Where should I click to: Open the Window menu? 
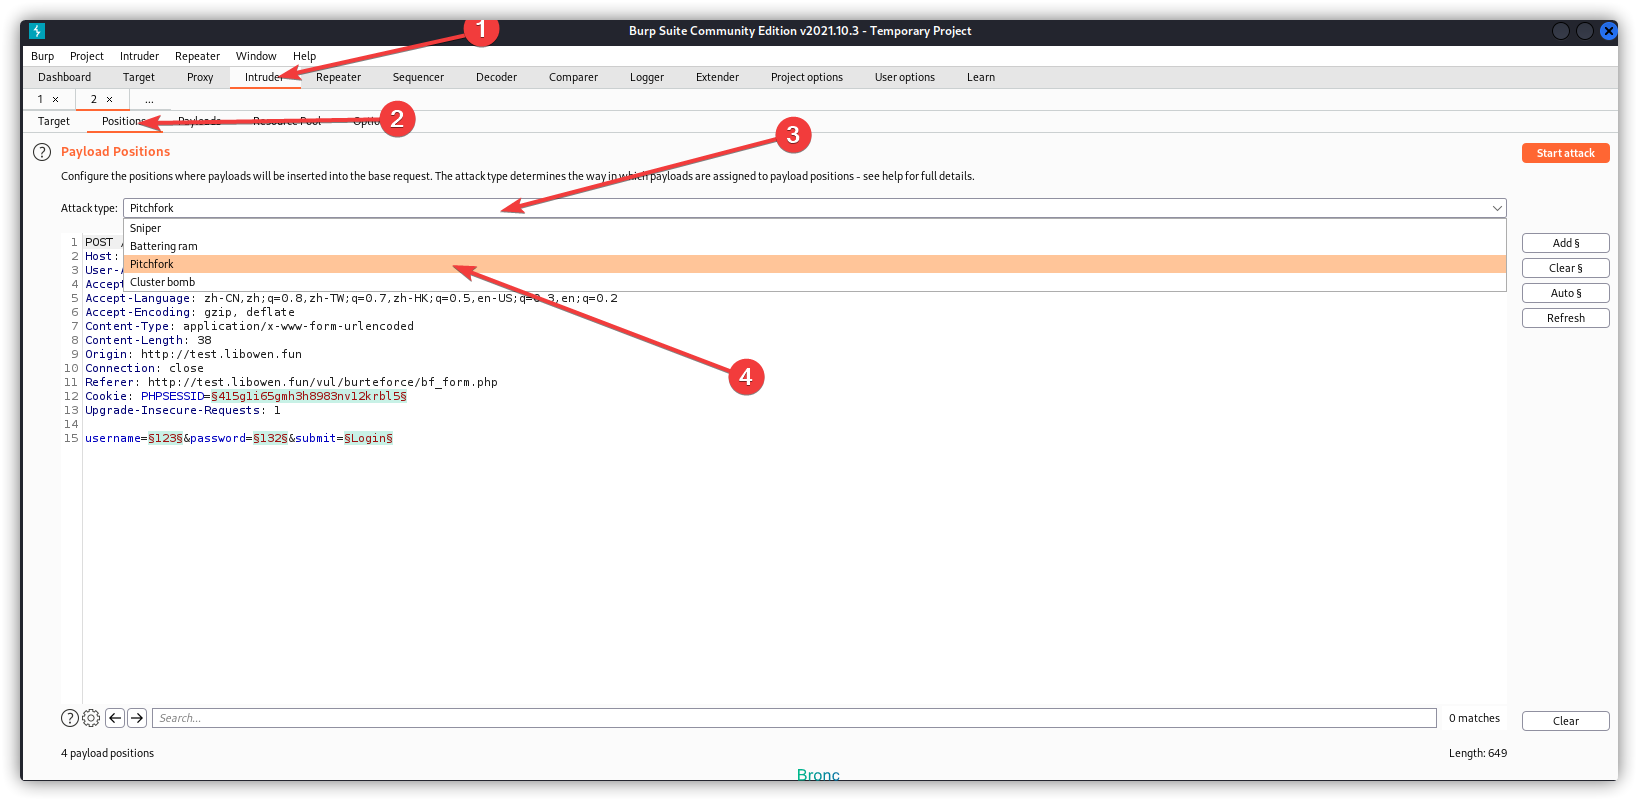(x=256, y=56)
